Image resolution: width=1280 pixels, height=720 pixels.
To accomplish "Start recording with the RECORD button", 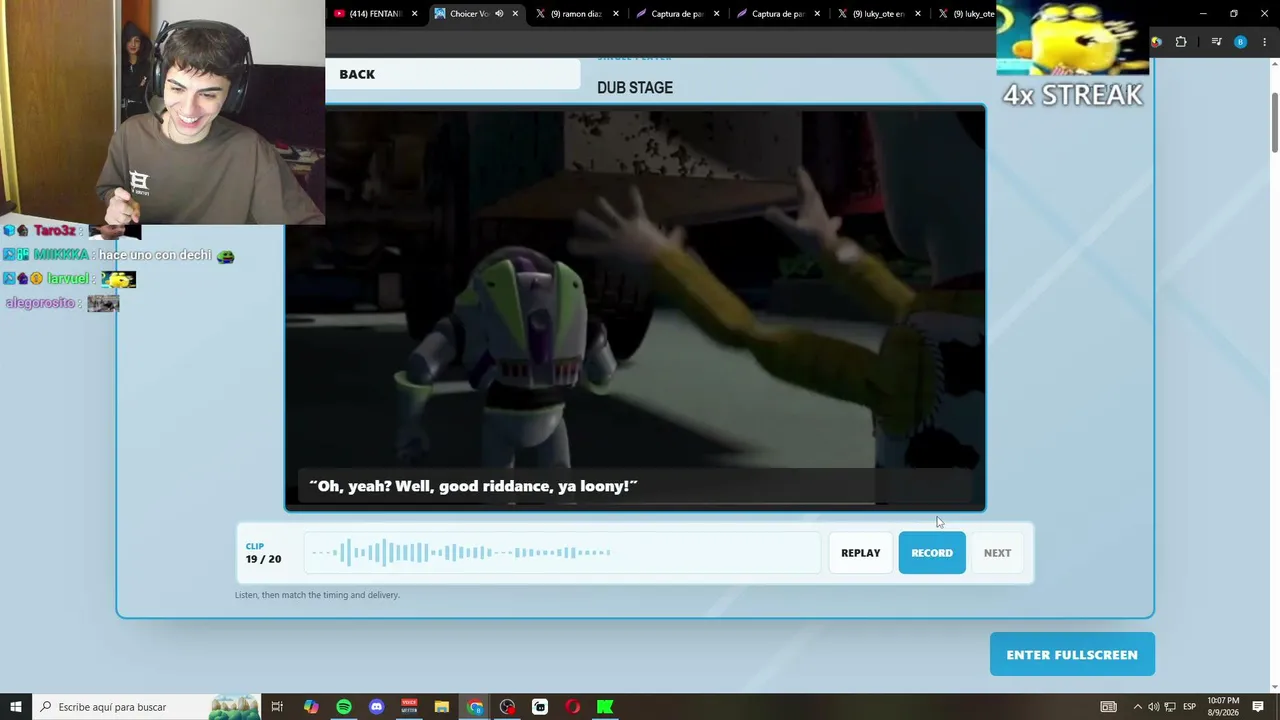I will (932, 553).
